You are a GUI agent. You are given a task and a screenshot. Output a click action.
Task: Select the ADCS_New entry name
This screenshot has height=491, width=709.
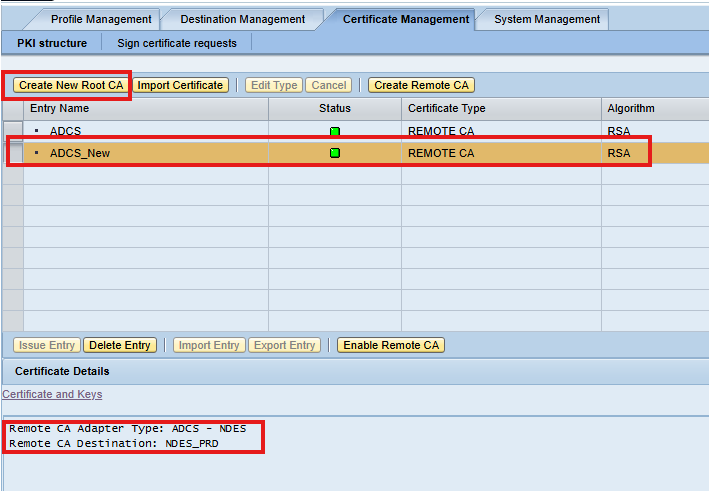79,153
